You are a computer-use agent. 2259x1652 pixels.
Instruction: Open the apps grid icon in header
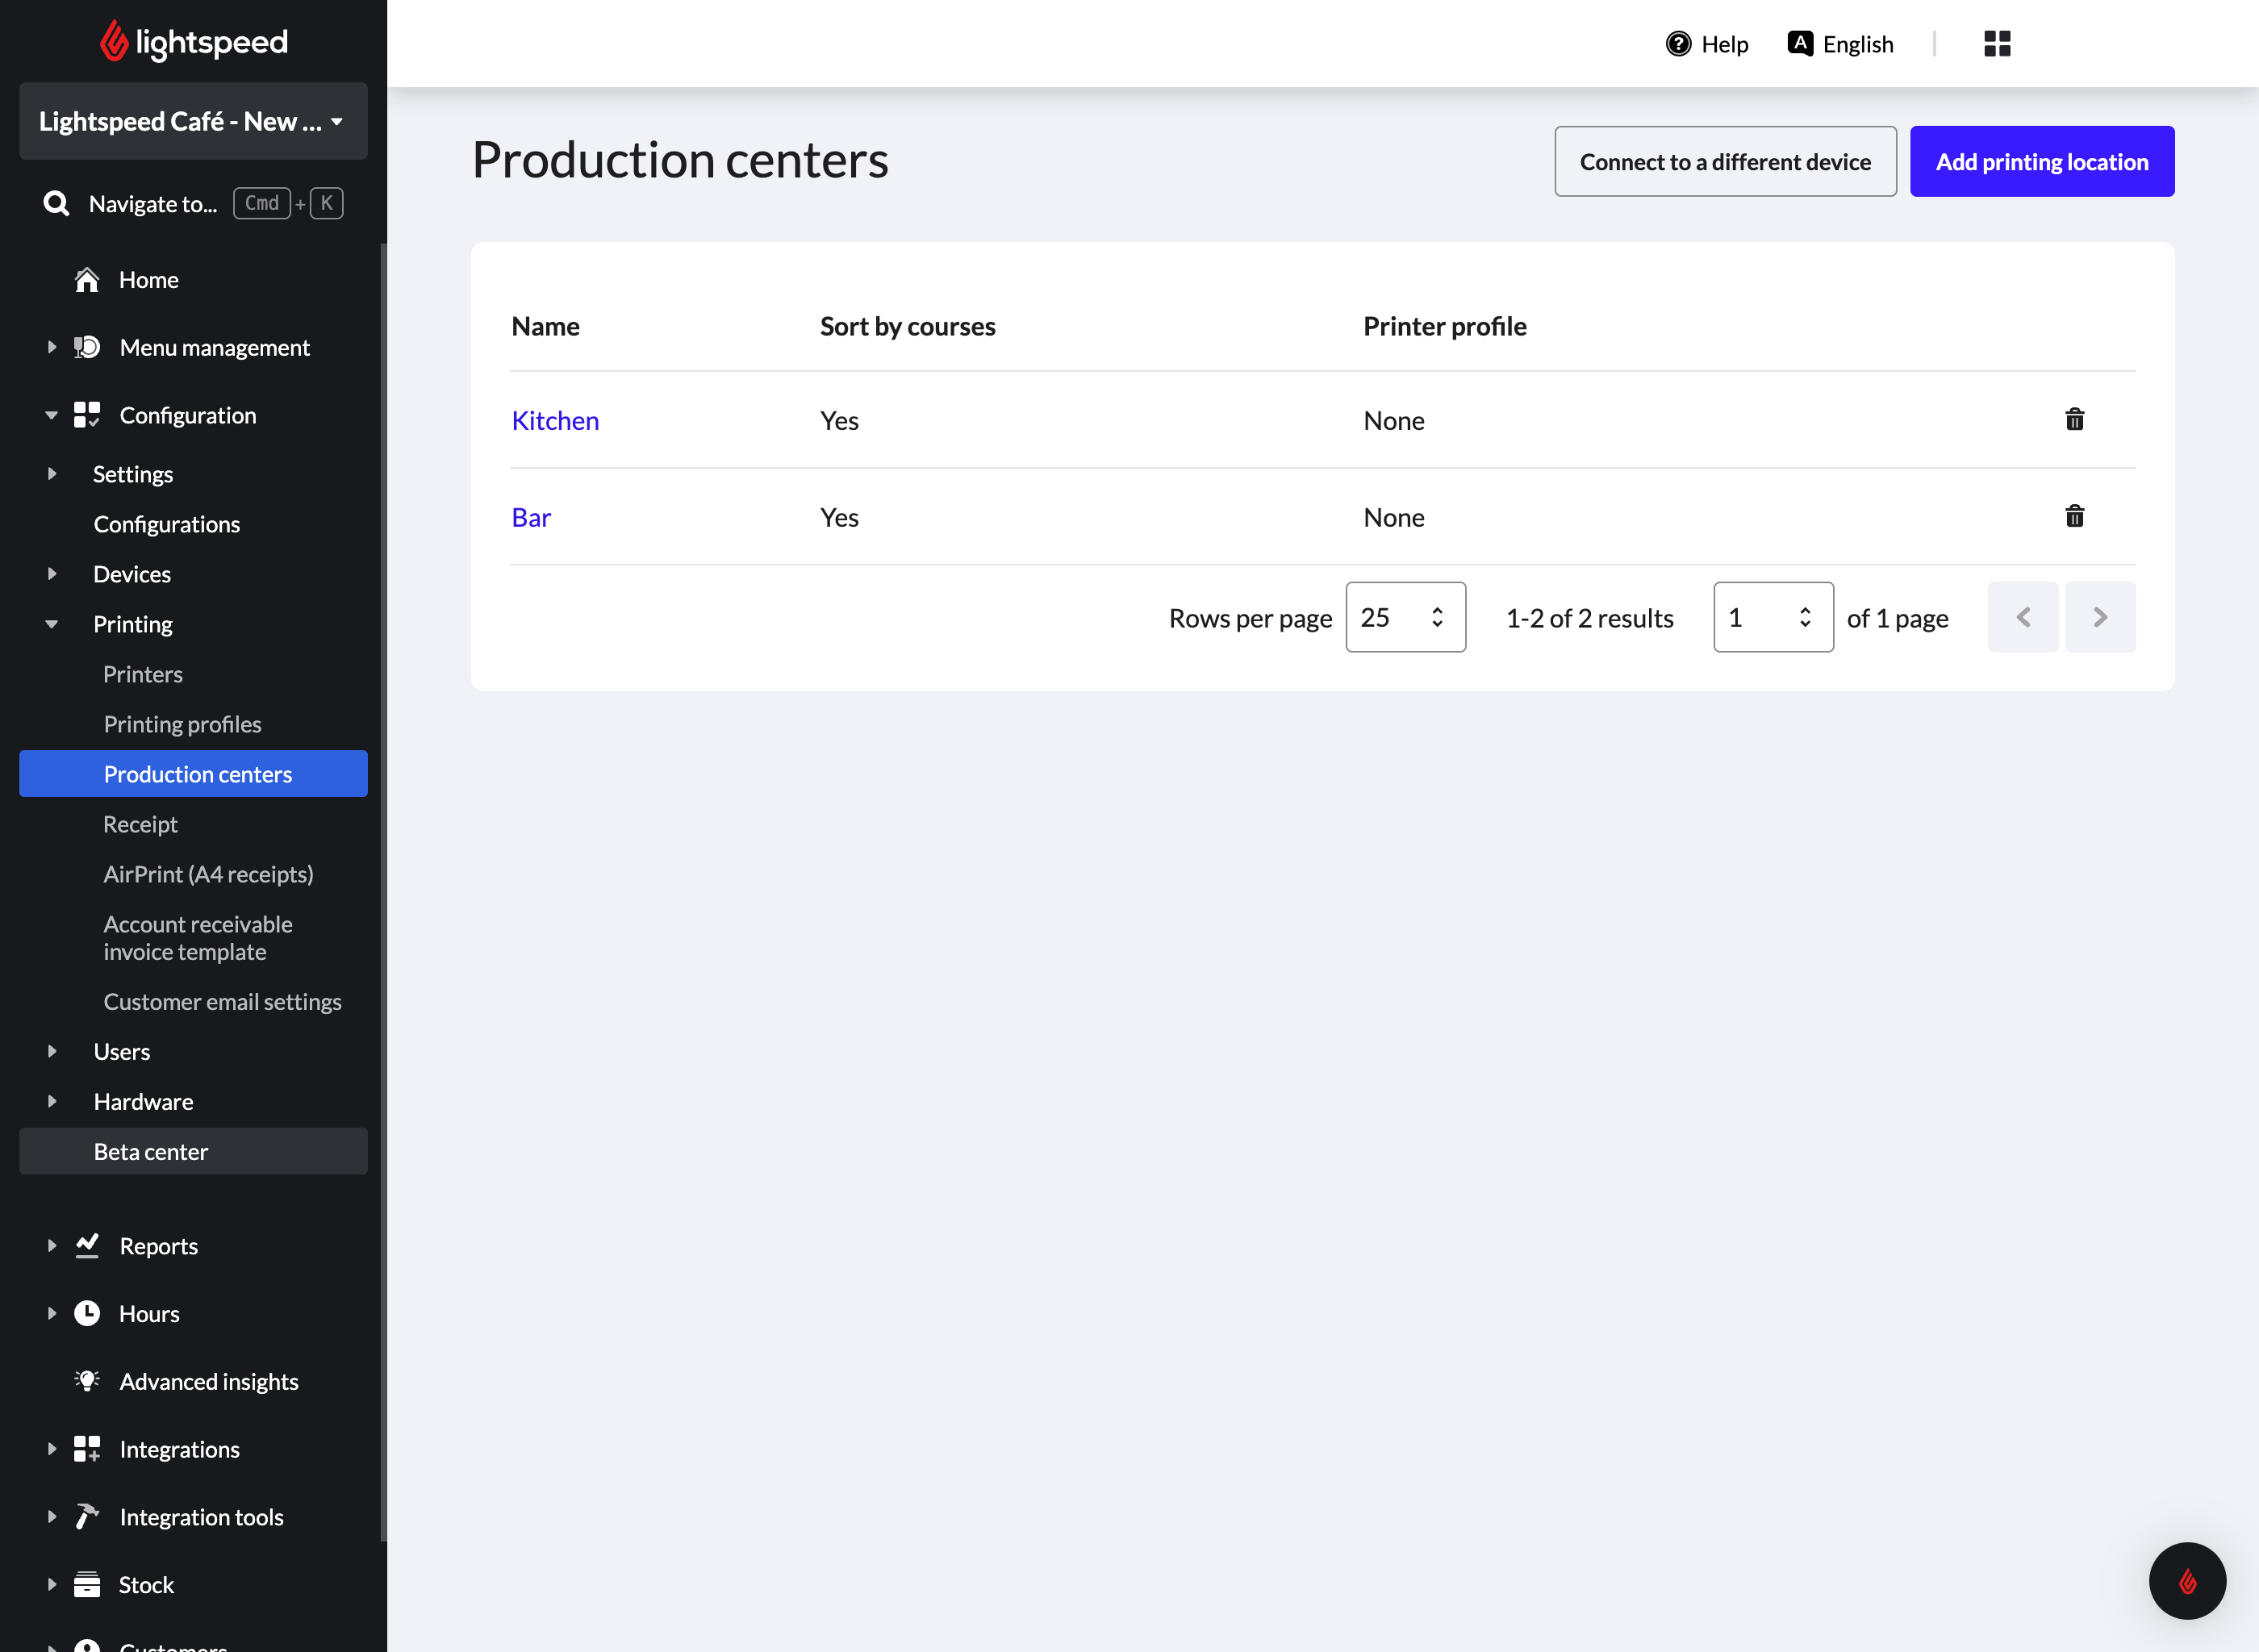[1996, 44]
